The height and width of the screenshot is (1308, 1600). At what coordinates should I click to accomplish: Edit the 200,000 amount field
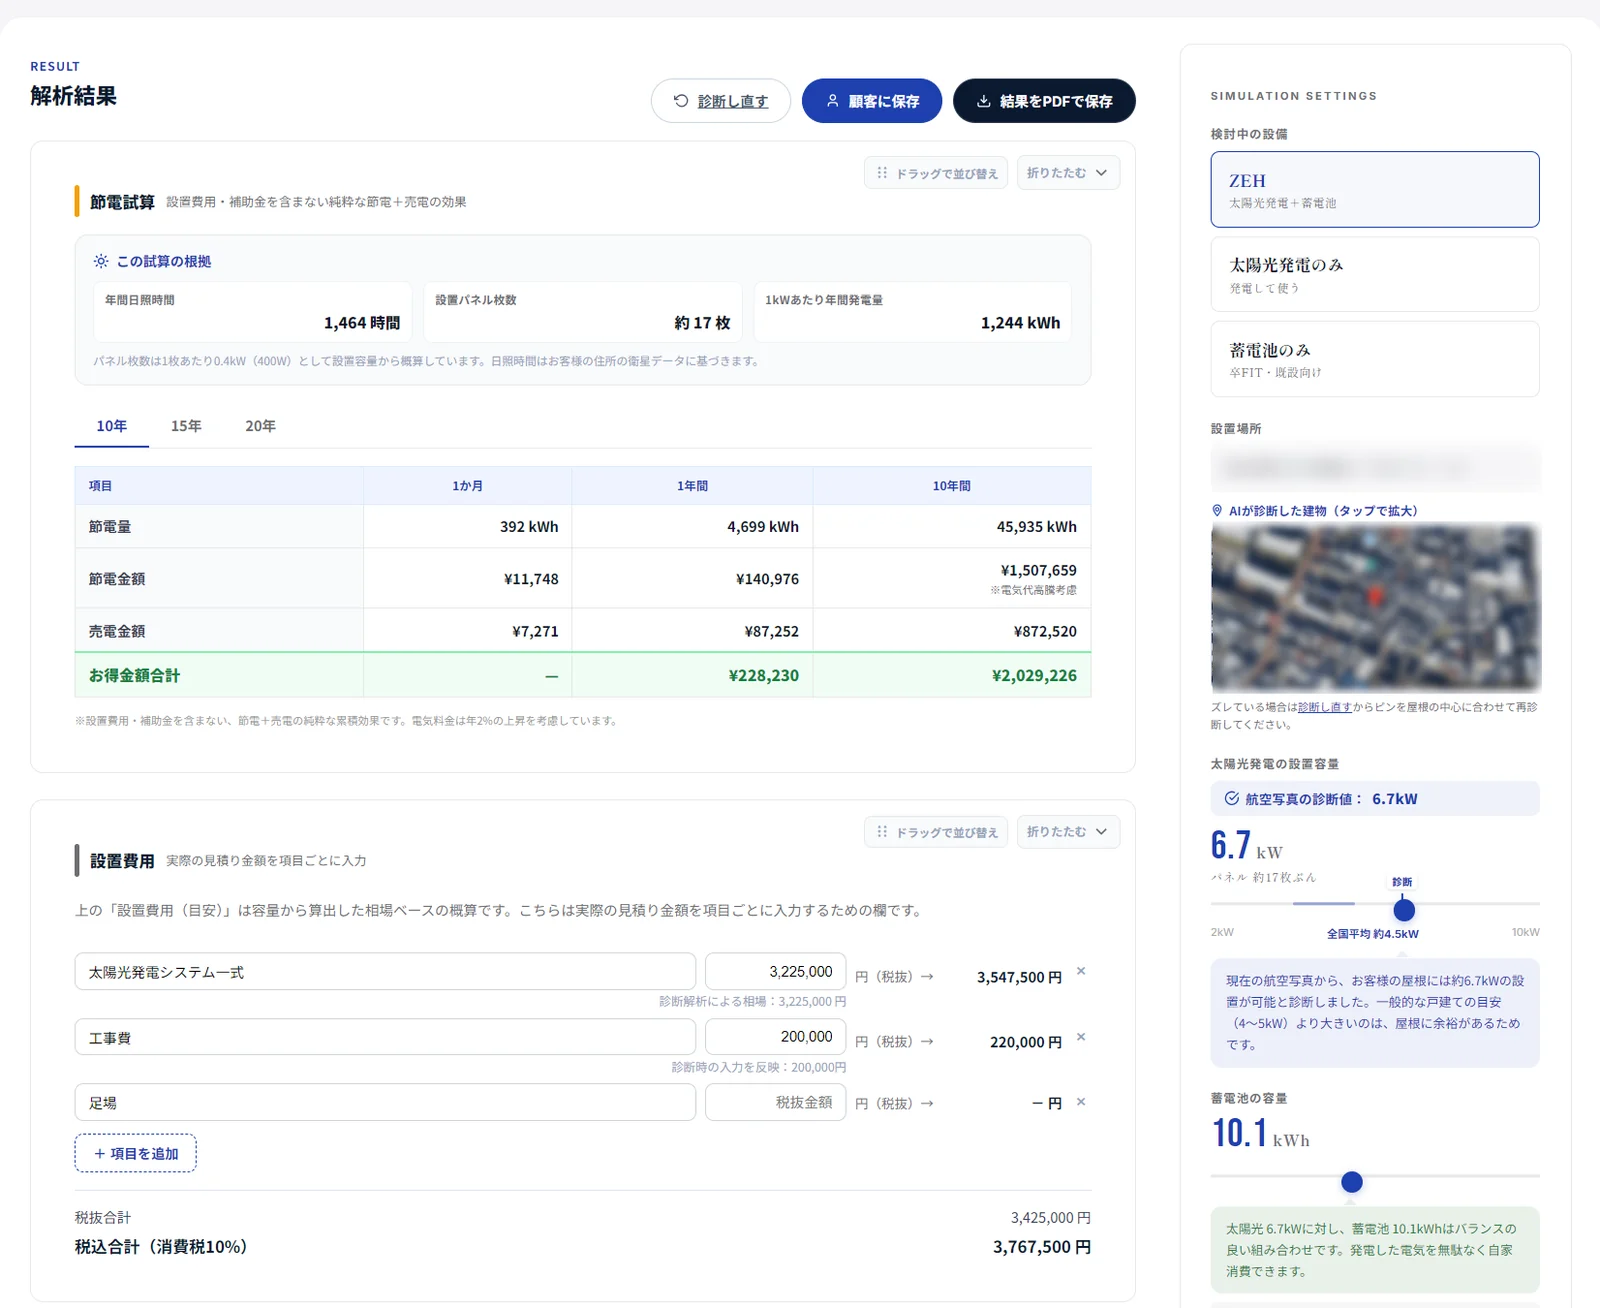pos(775,1037)
